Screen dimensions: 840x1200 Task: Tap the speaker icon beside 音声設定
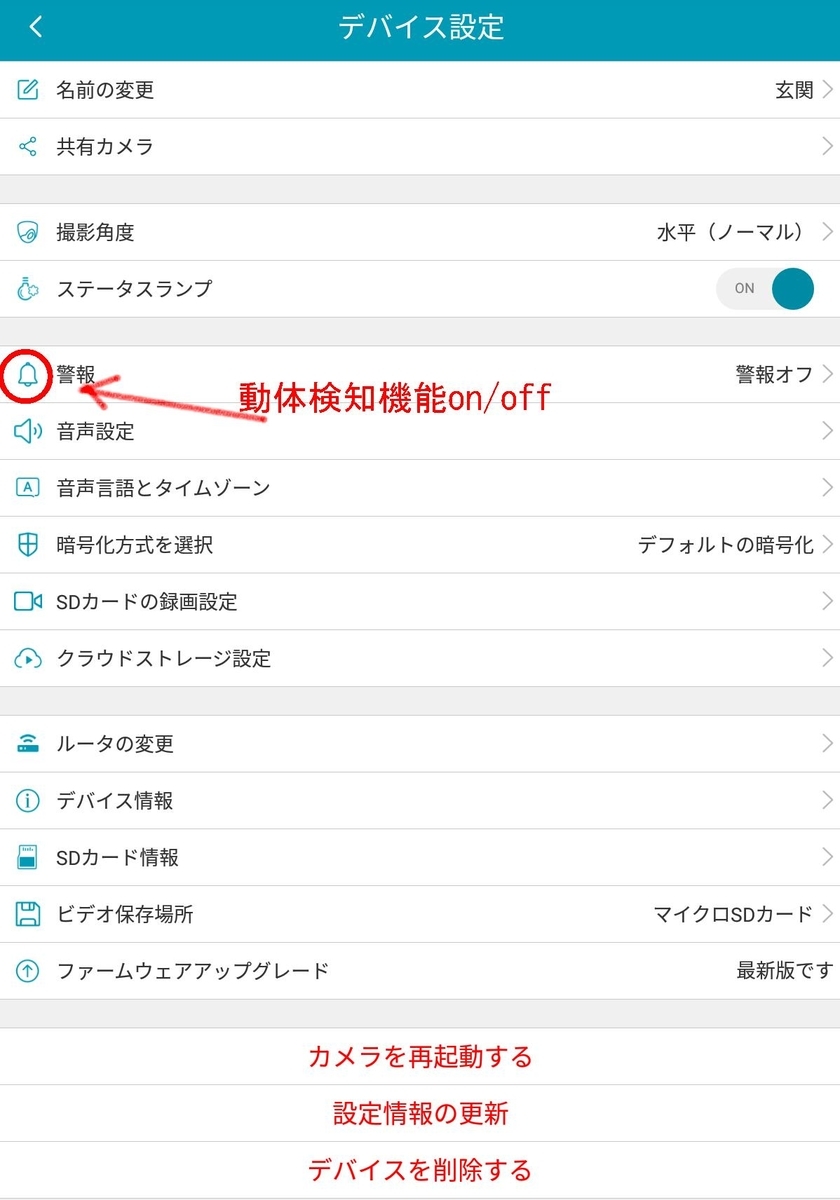(x=28, y=431)
